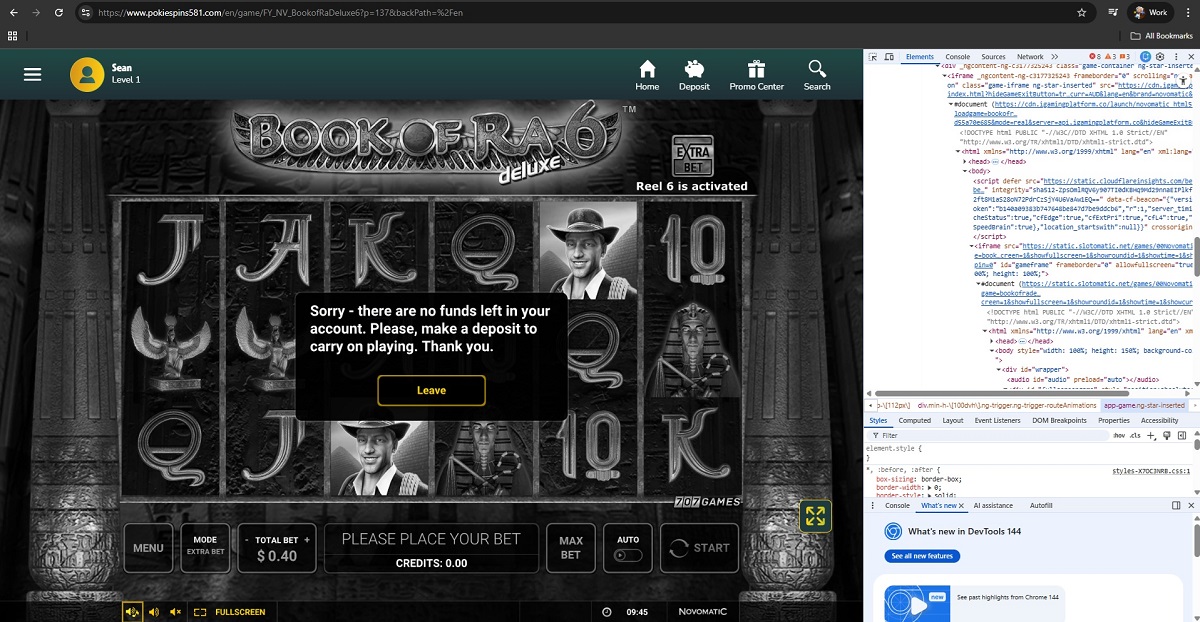The height and width of the screenshot is (622, 1200).
Task: Open the hamburger menu in casino header
Action: tap(33, 75)
